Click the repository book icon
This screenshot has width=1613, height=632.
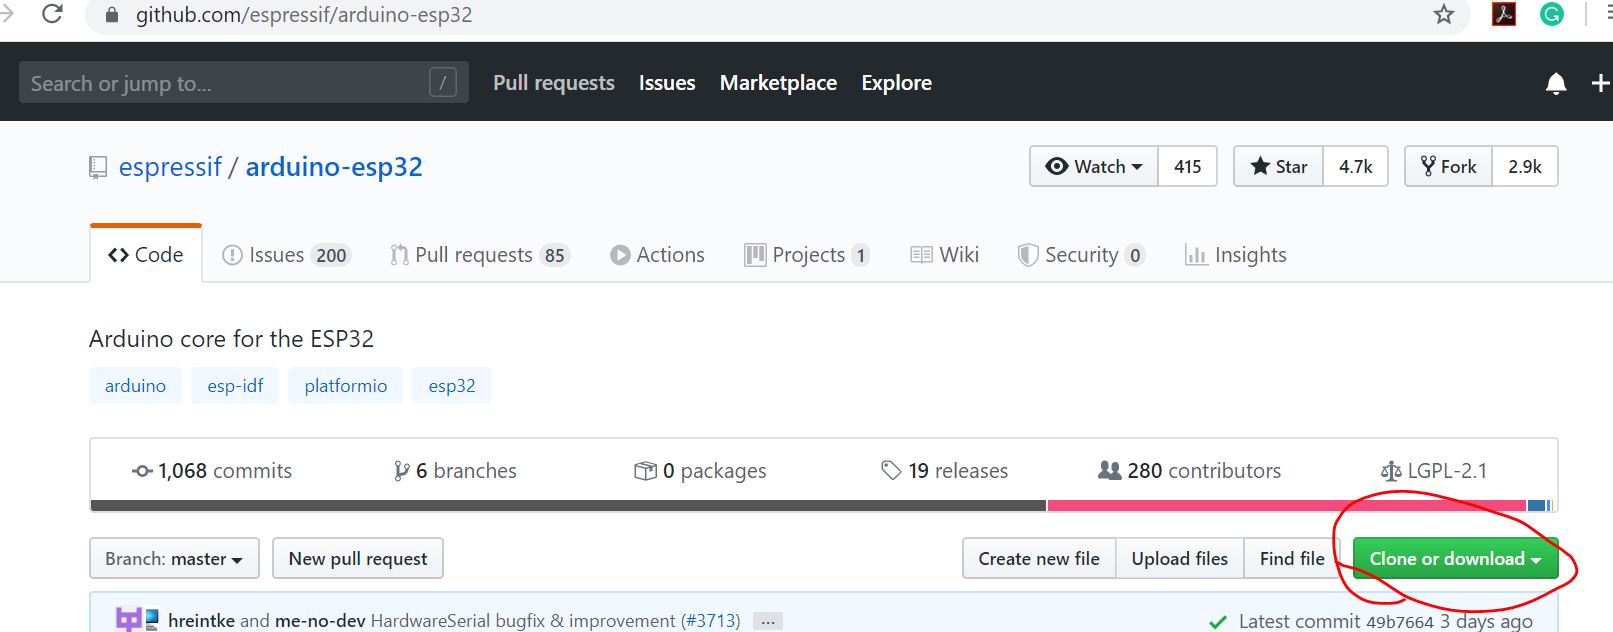pos(98,167)
